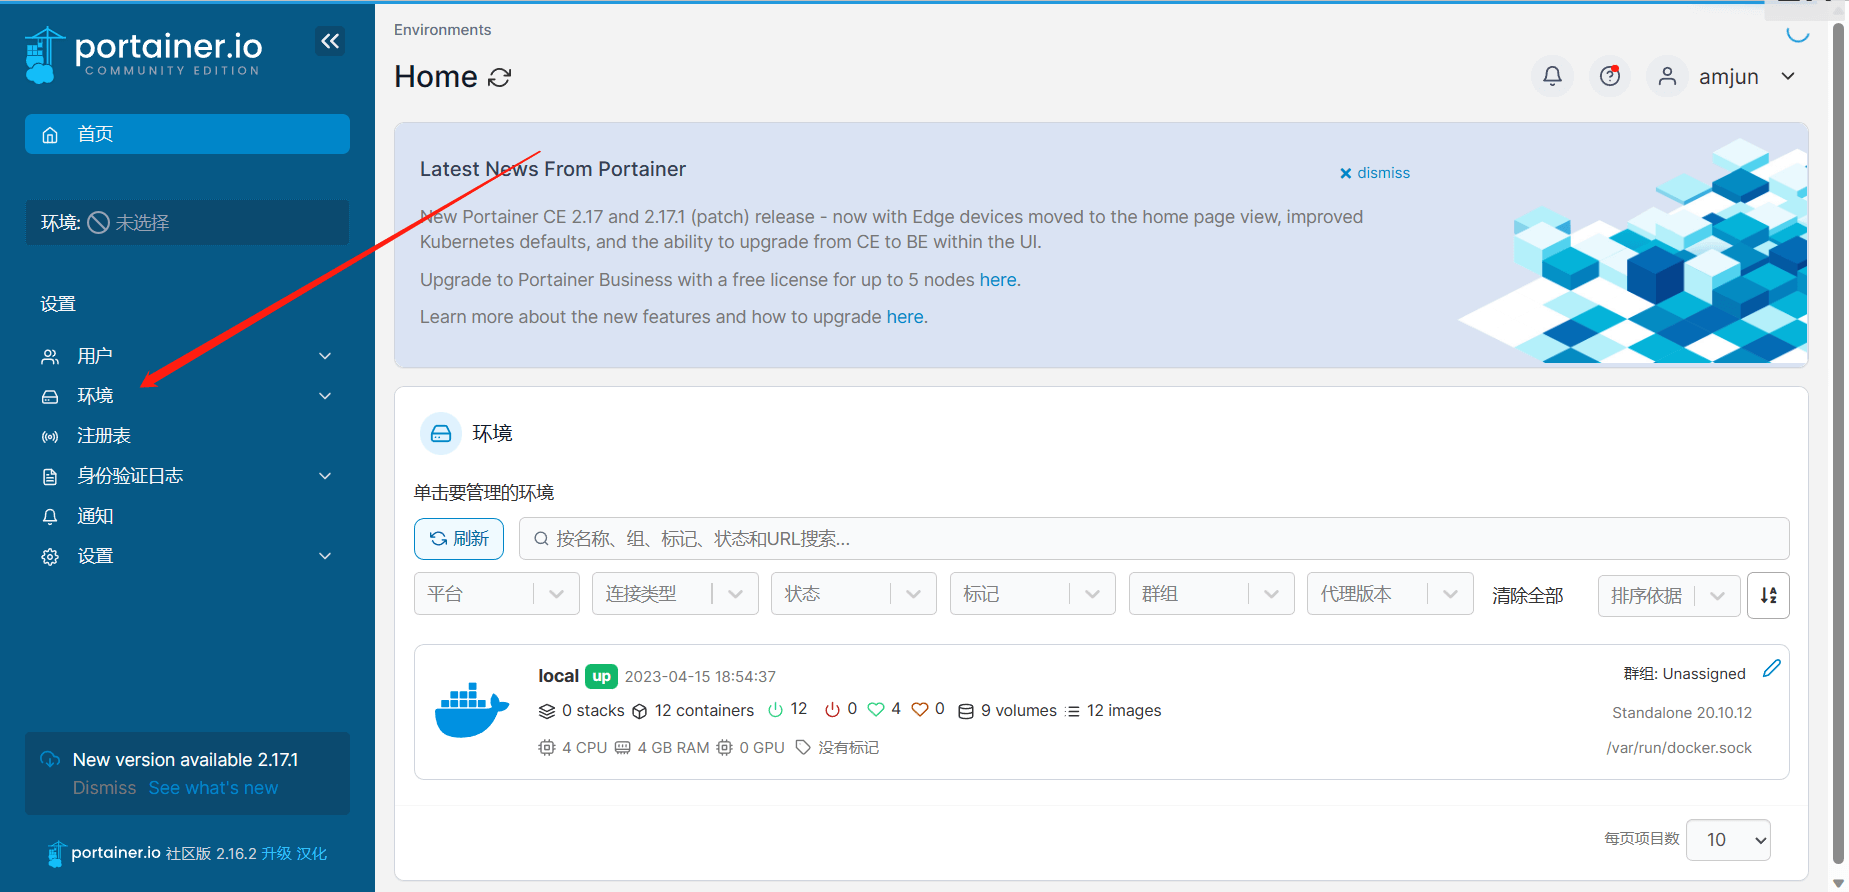Click the 刷新 button
The image size is (1849, 892).
click(x=459, y=539)
